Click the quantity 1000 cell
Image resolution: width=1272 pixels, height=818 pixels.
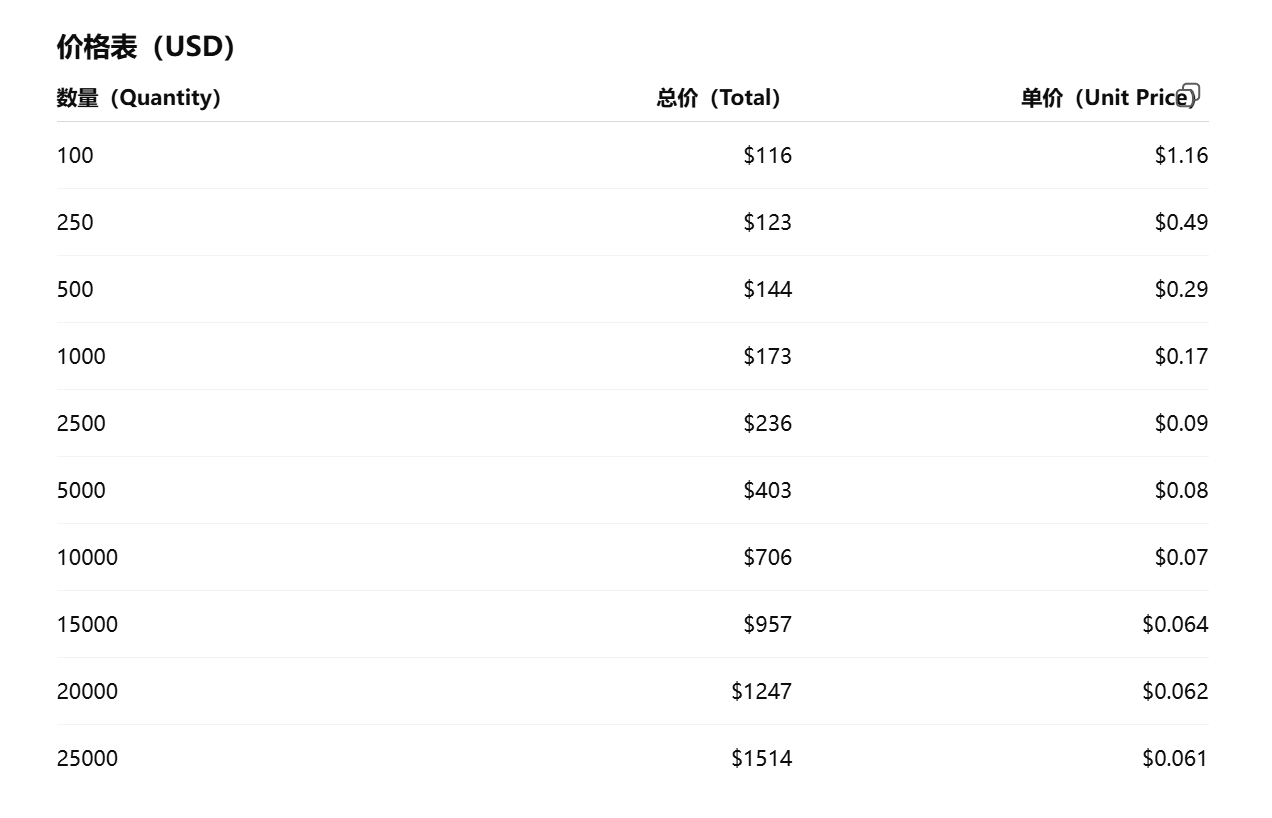pyautogui.click(x=81, y=356)
